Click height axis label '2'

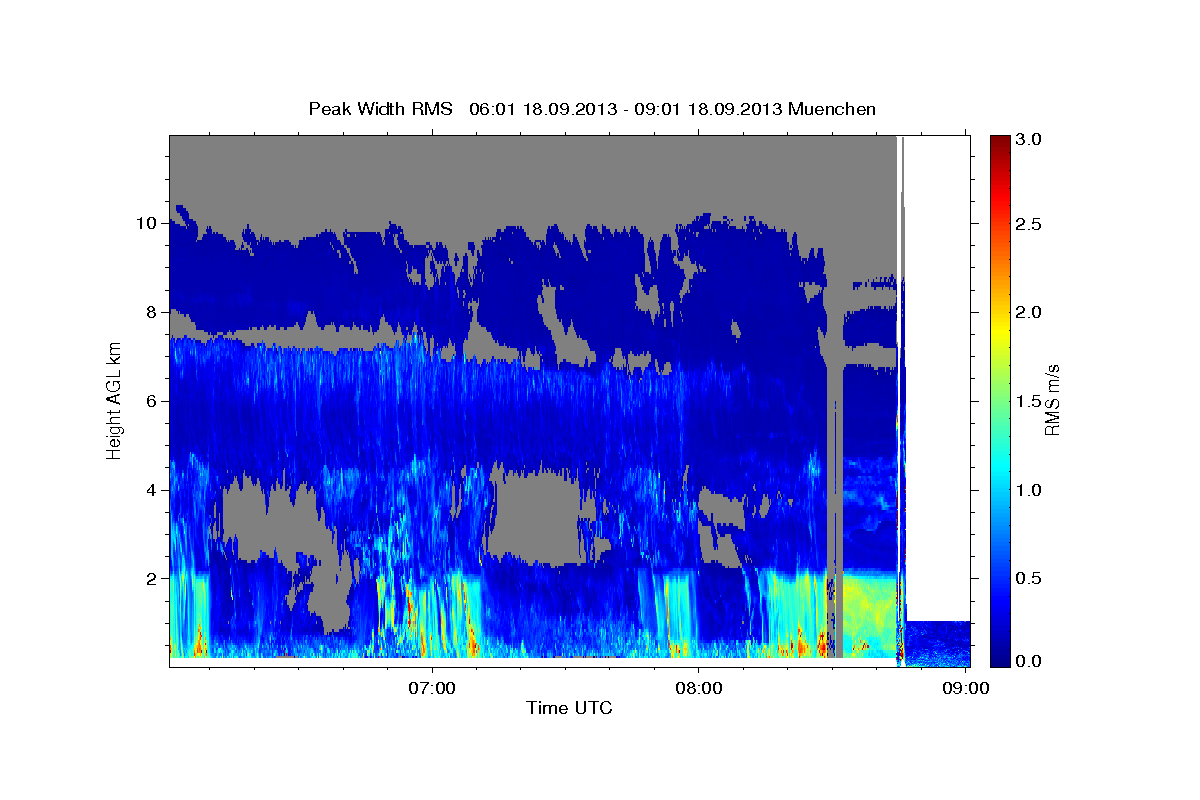click(151, 579)
